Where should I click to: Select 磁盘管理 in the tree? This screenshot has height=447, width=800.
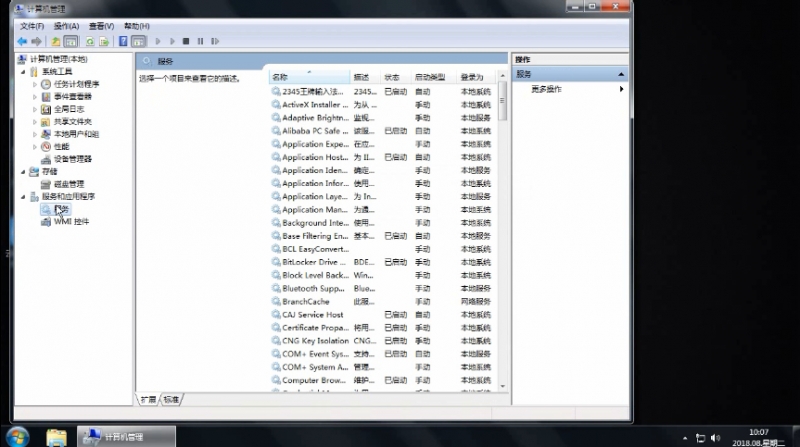(x=69, y=184)
